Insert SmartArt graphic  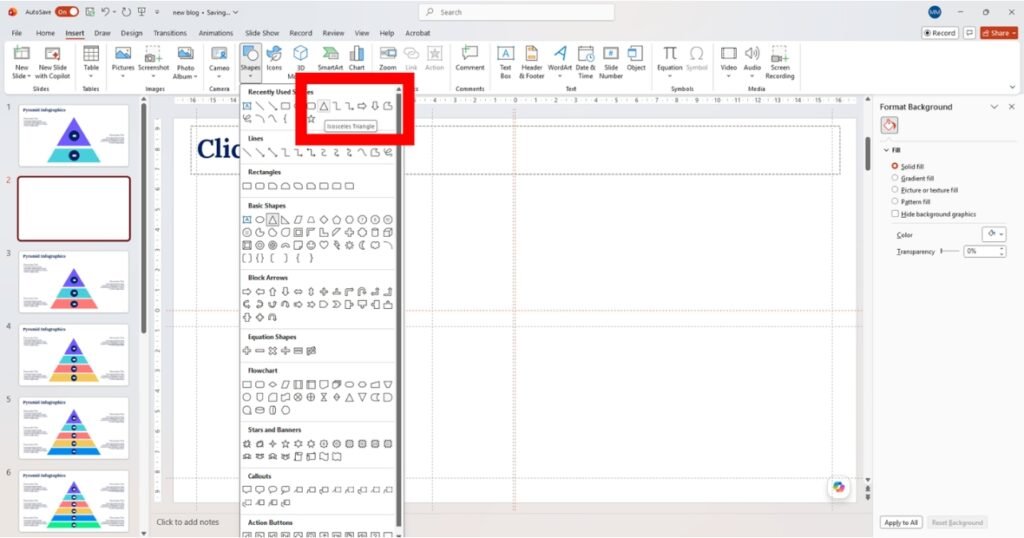pos(330,59)
